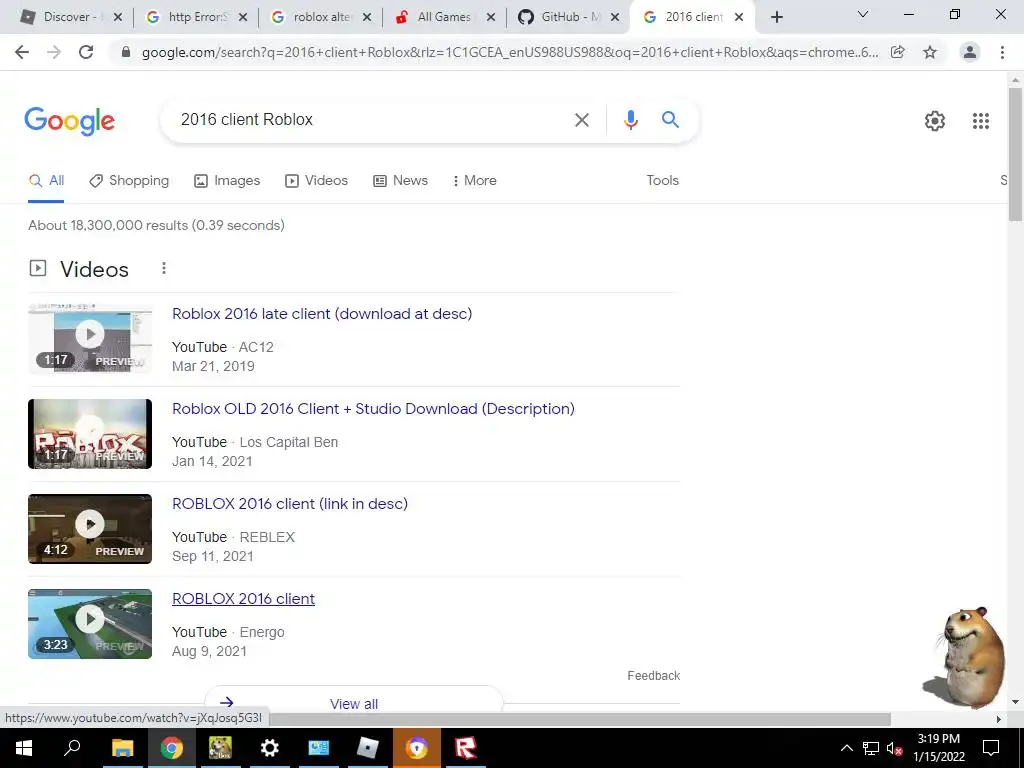Open 'Roblox 2016 late client' video link

pos(322,314)
